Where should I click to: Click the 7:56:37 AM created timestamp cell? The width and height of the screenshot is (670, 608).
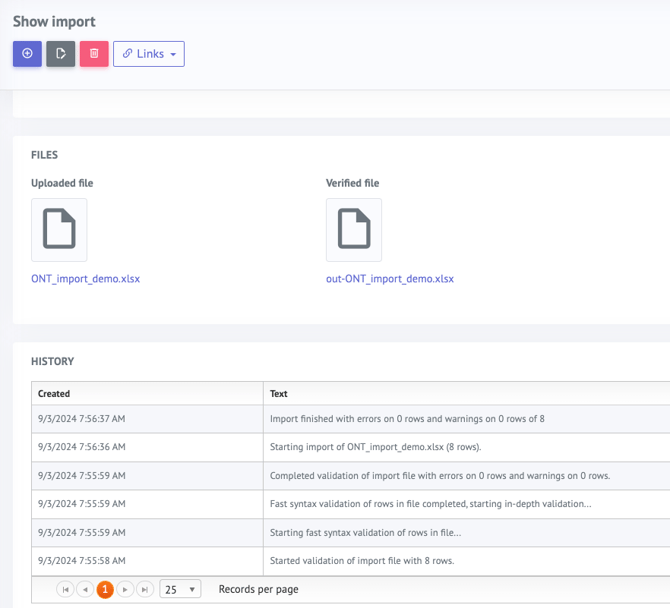(82, 419)
